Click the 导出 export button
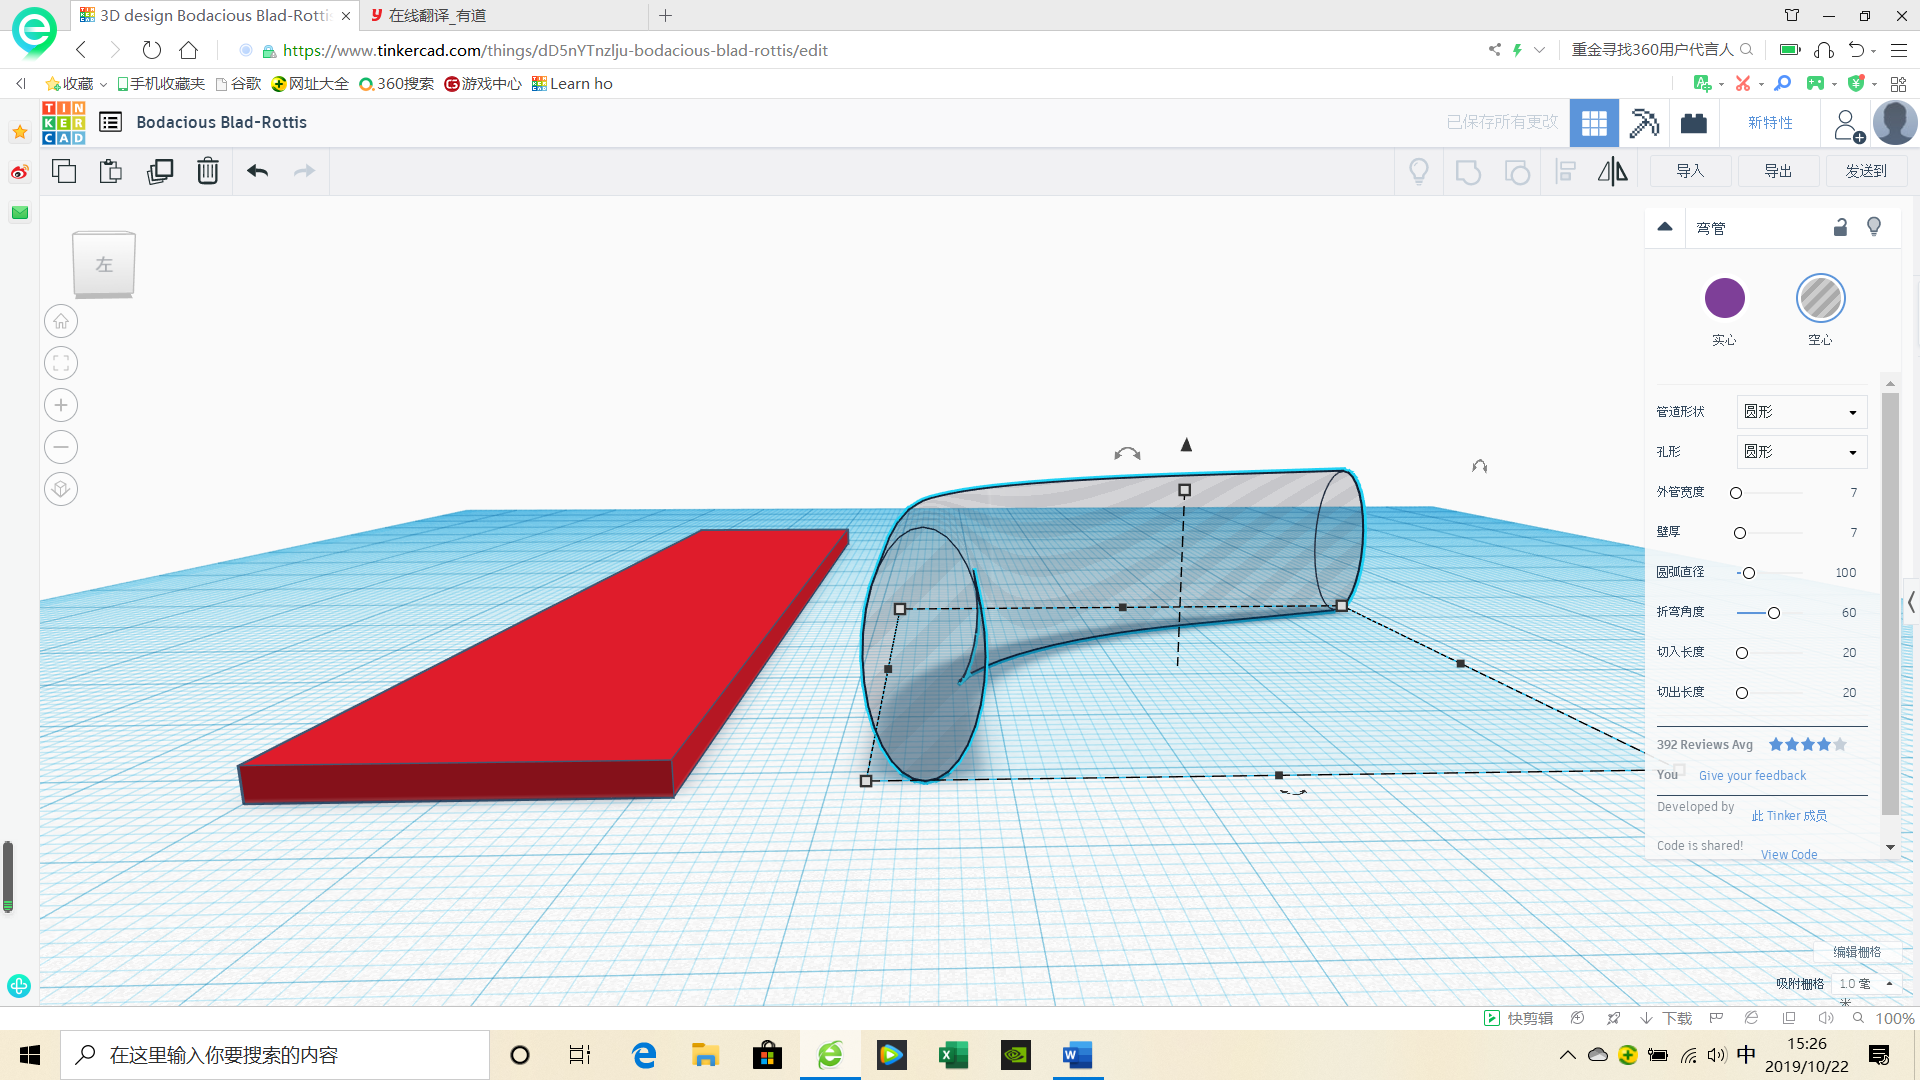Viewport: 1920px width, 1080px height. click(1778, 171)
